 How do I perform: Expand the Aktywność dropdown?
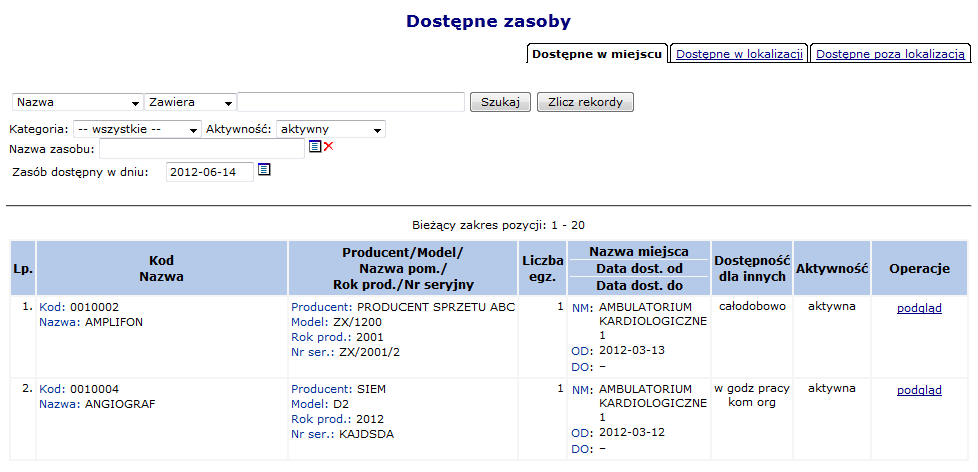pos(331,130)
